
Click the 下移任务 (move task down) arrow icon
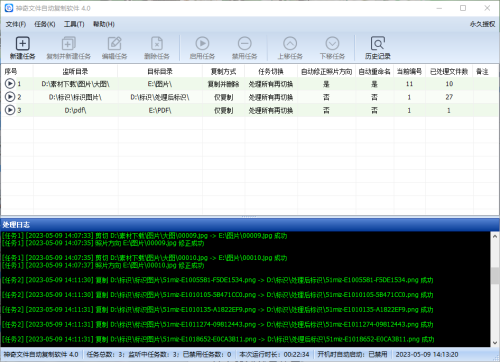pos(332,44)
